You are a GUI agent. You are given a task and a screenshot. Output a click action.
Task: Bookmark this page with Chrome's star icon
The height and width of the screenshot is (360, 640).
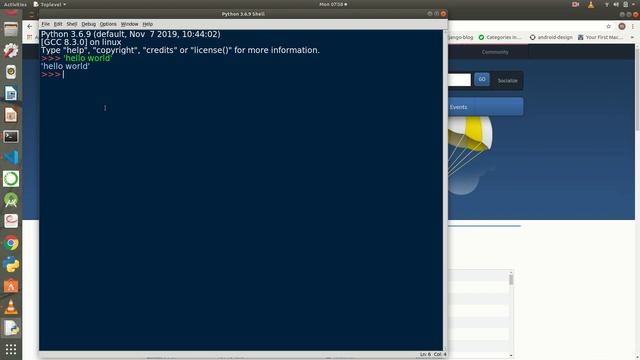609,26
